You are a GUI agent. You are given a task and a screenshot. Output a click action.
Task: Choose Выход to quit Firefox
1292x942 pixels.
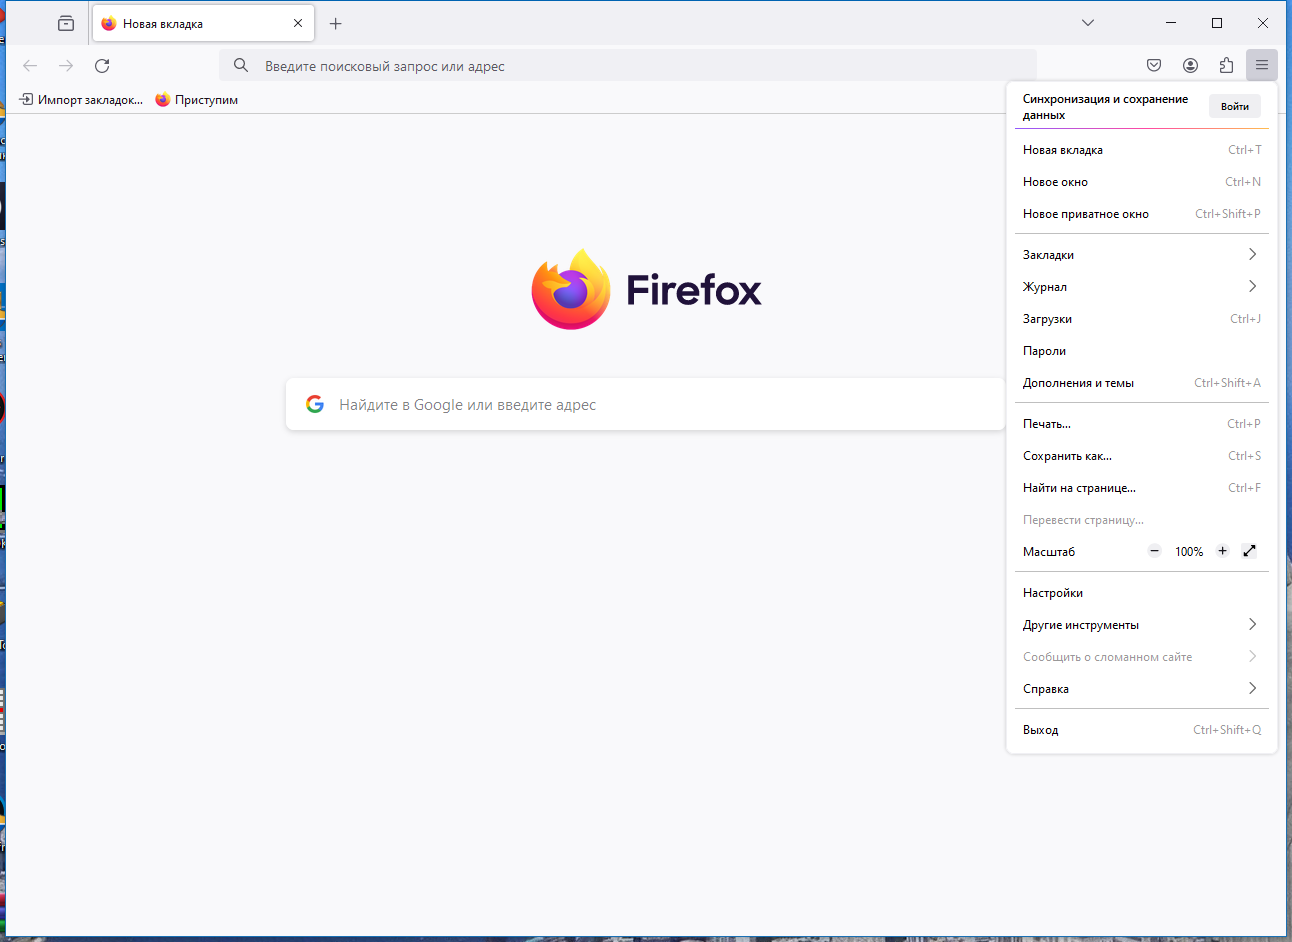[x=1142, y=730]
